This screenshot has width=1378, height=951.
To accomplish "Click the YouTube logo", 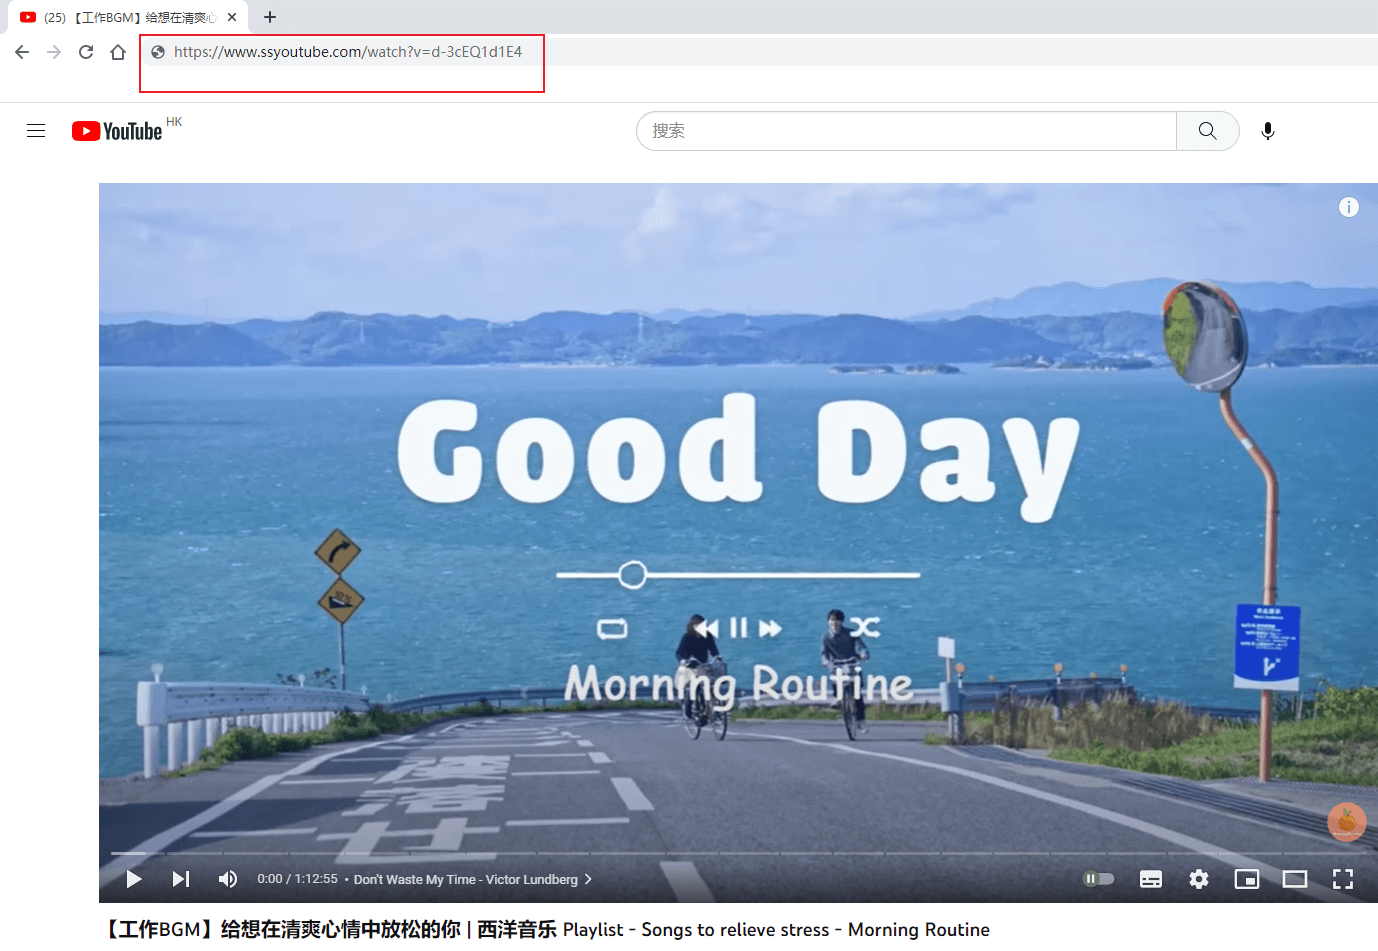I will (x=117, y=130).
